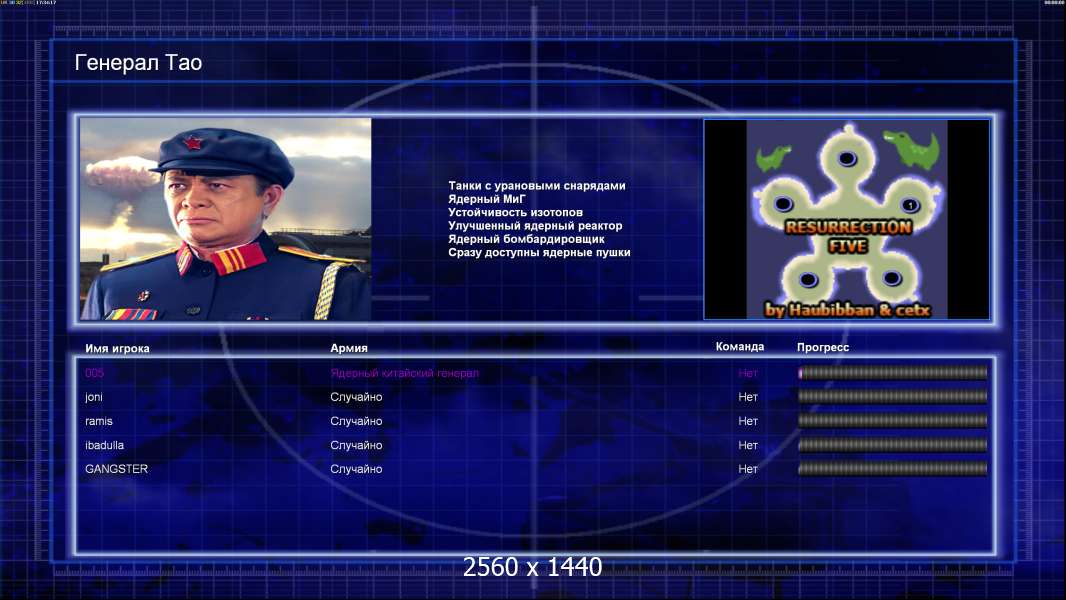Click 'Случайно' army in GANGSTER row
The width and height of the screenshot is (1066, 600).
356,469
